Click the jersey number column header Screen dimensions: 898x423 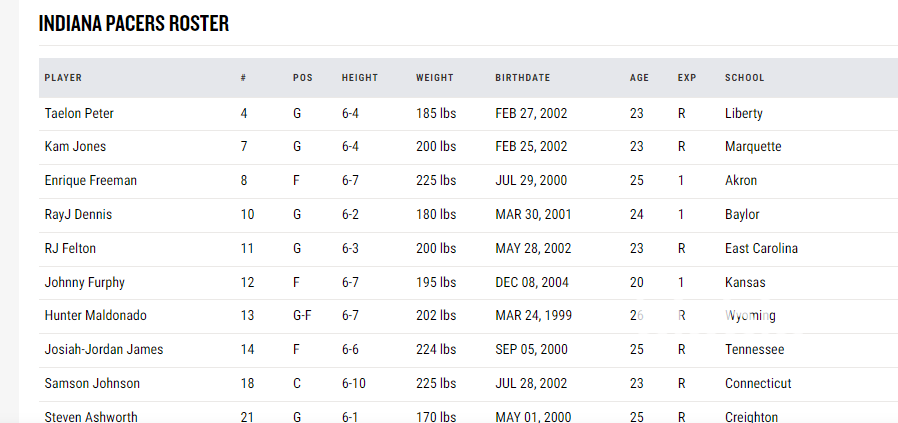tap(243, 78)
